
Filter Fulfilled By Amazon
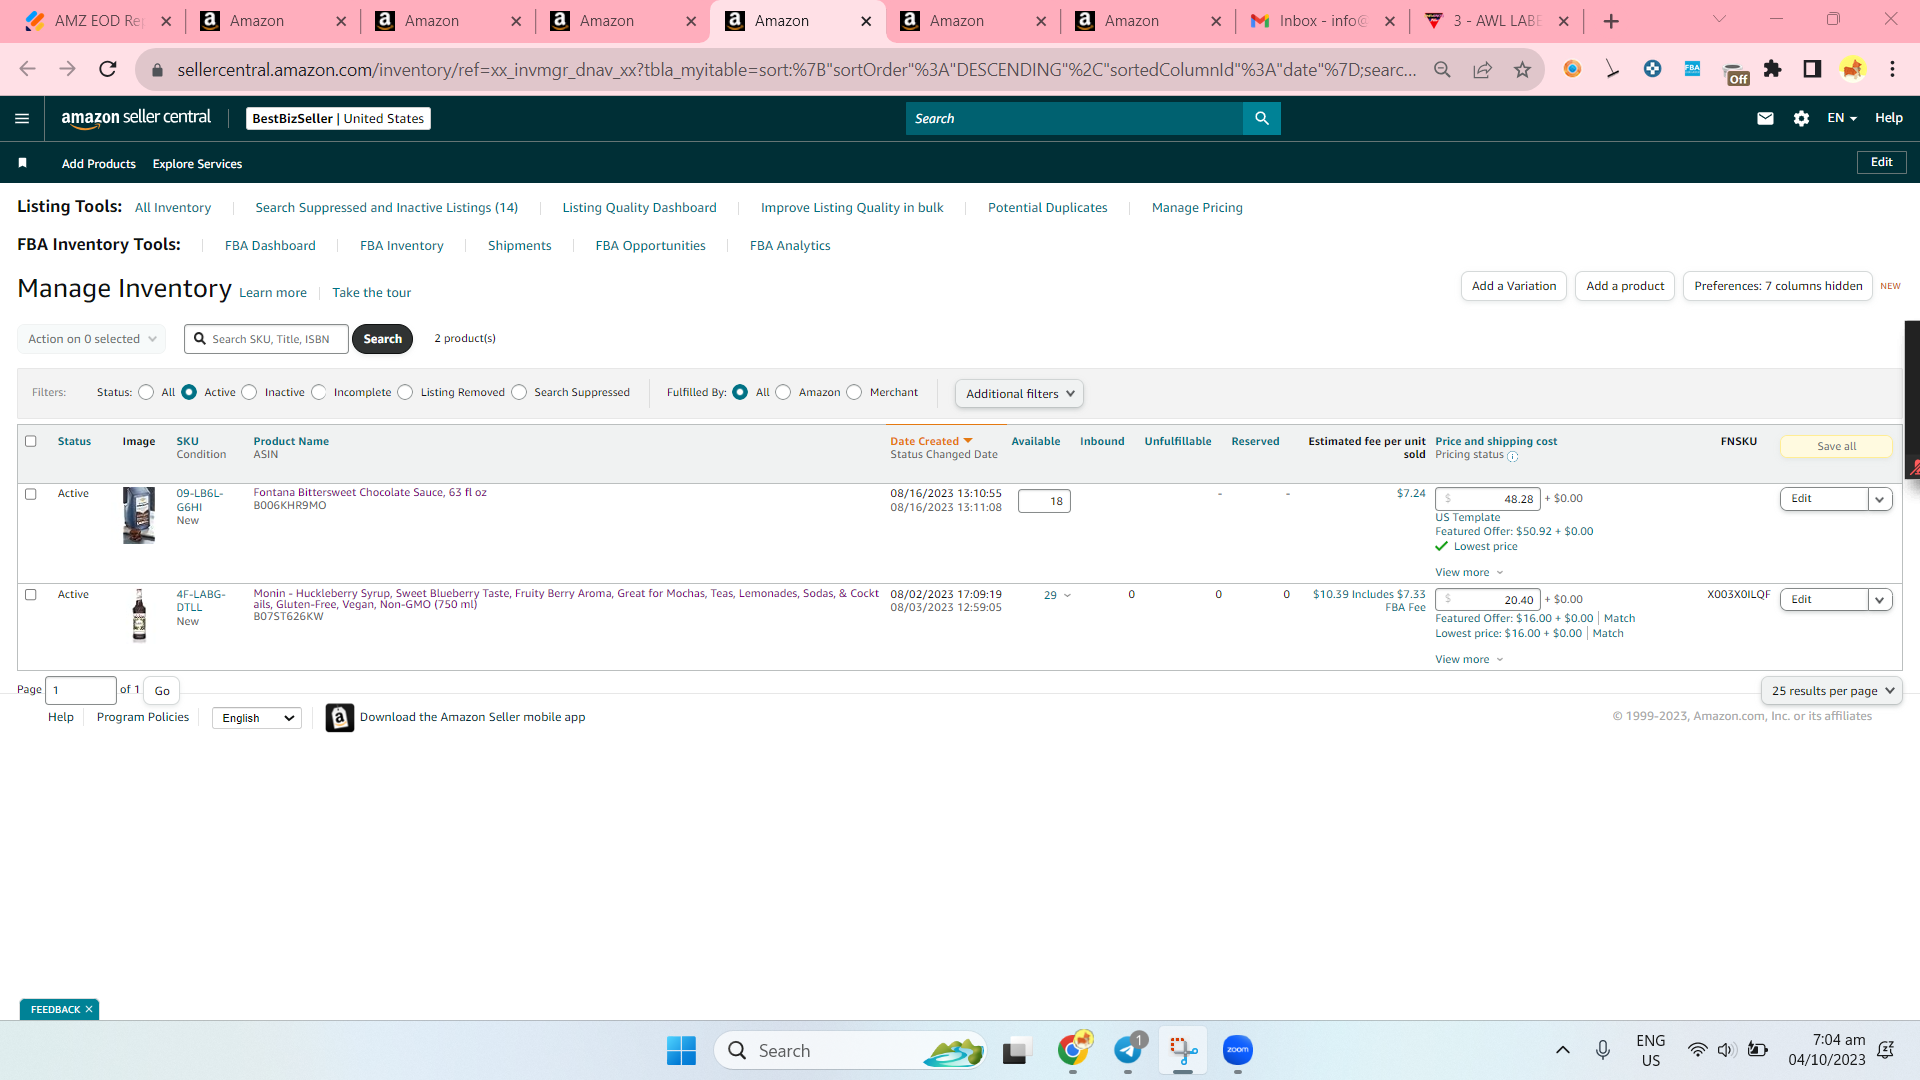click(x=783, y=392)
